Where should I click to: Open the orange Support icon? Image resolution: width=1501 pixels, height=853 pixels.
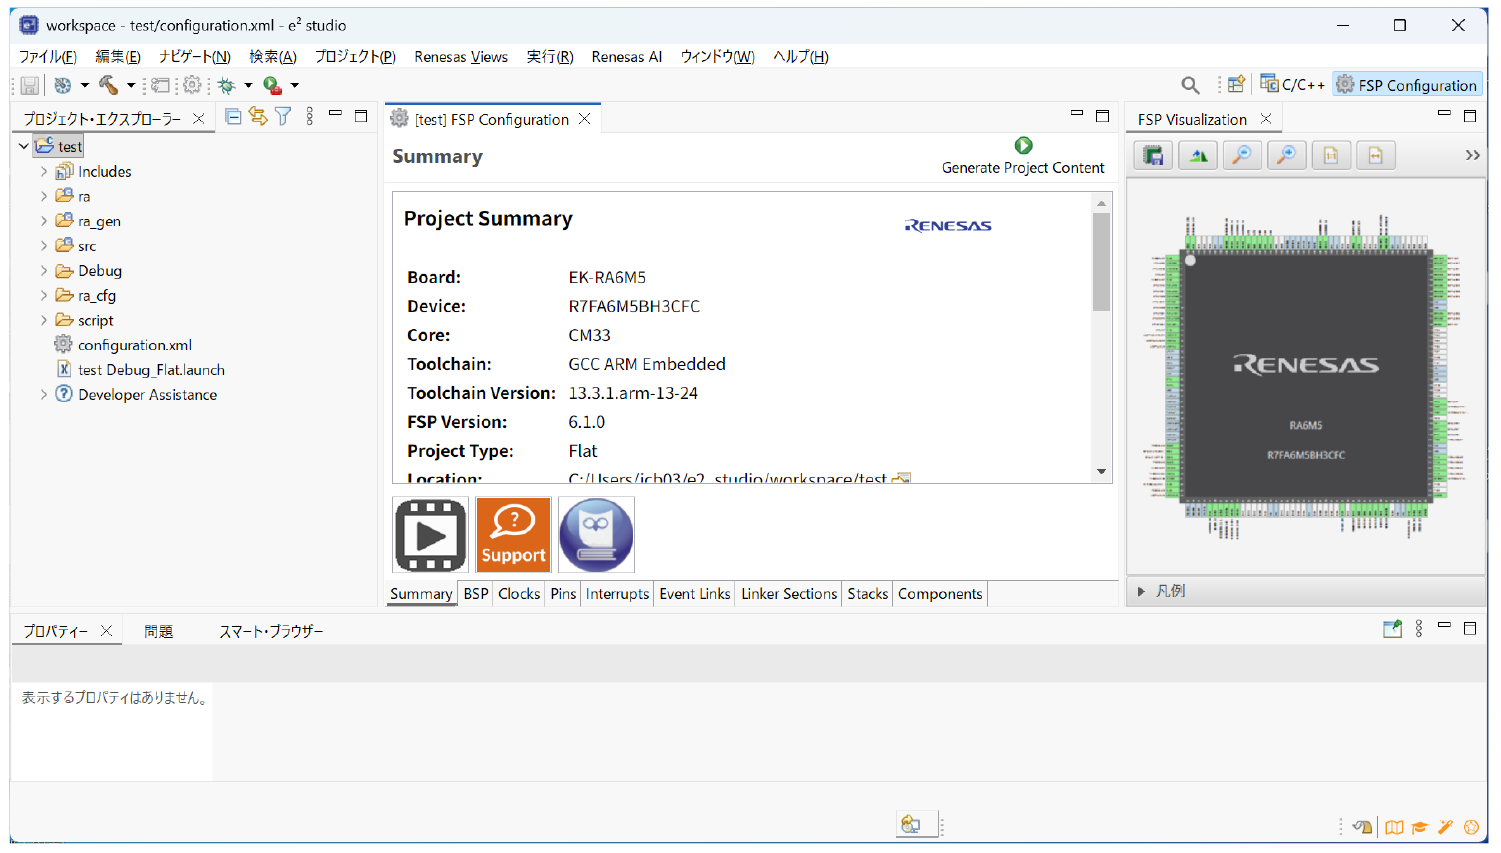coord(513,535)
